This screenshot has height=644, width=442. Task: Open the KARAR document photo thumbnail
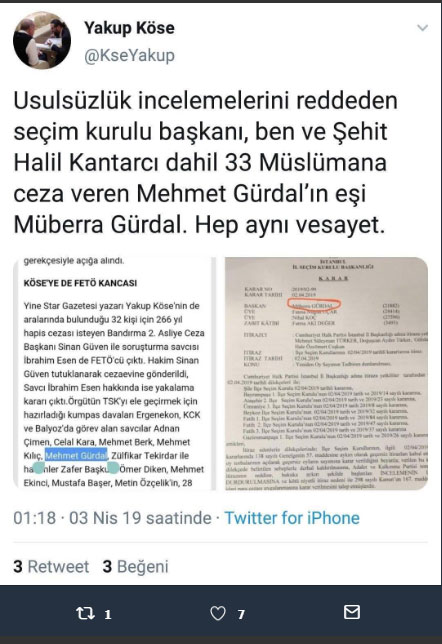click(x=326, y=373)
